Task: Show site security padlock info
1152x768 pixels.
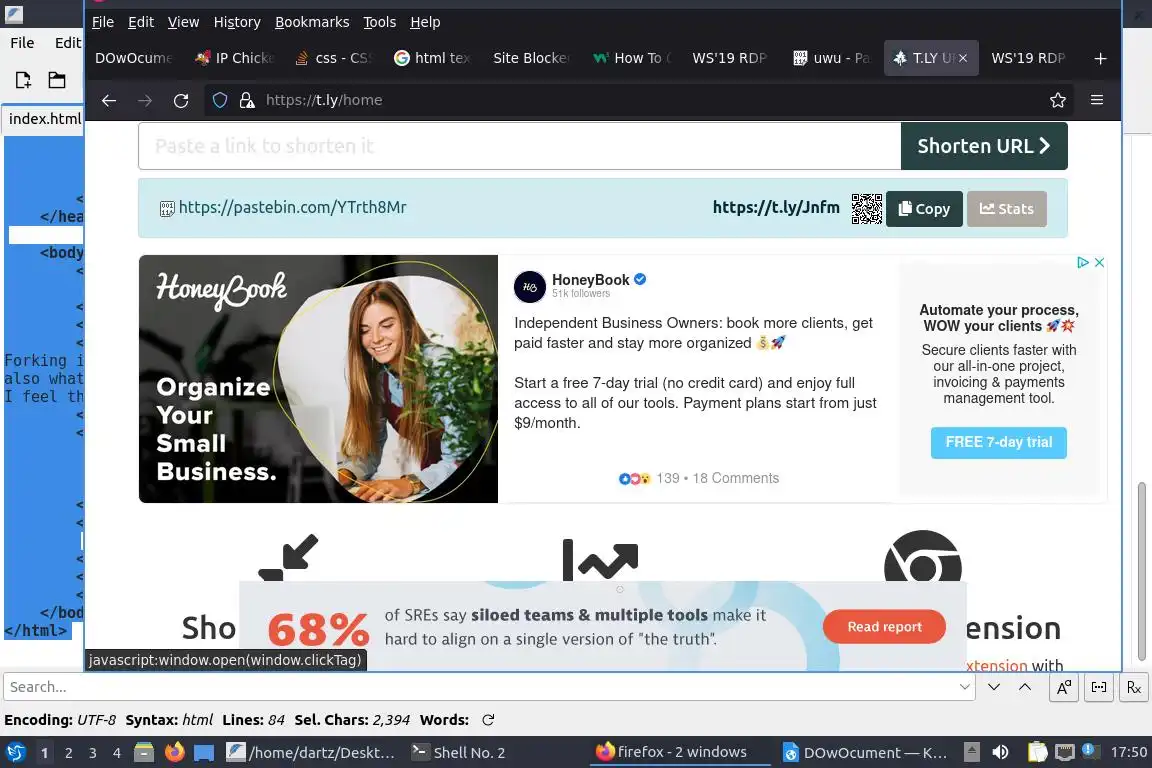Action: point(247,100)
